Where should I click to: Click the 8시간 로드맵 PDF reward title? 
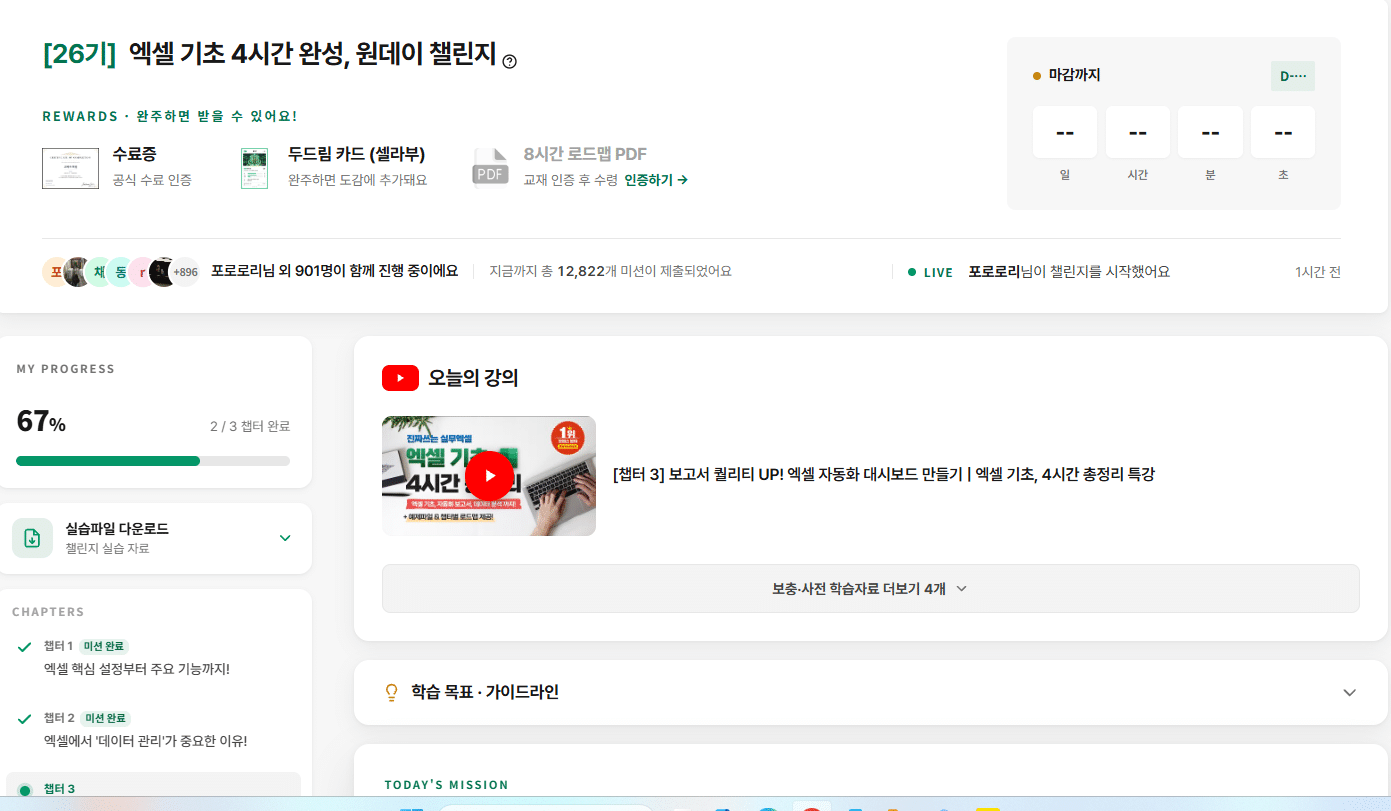coord(585,154)
